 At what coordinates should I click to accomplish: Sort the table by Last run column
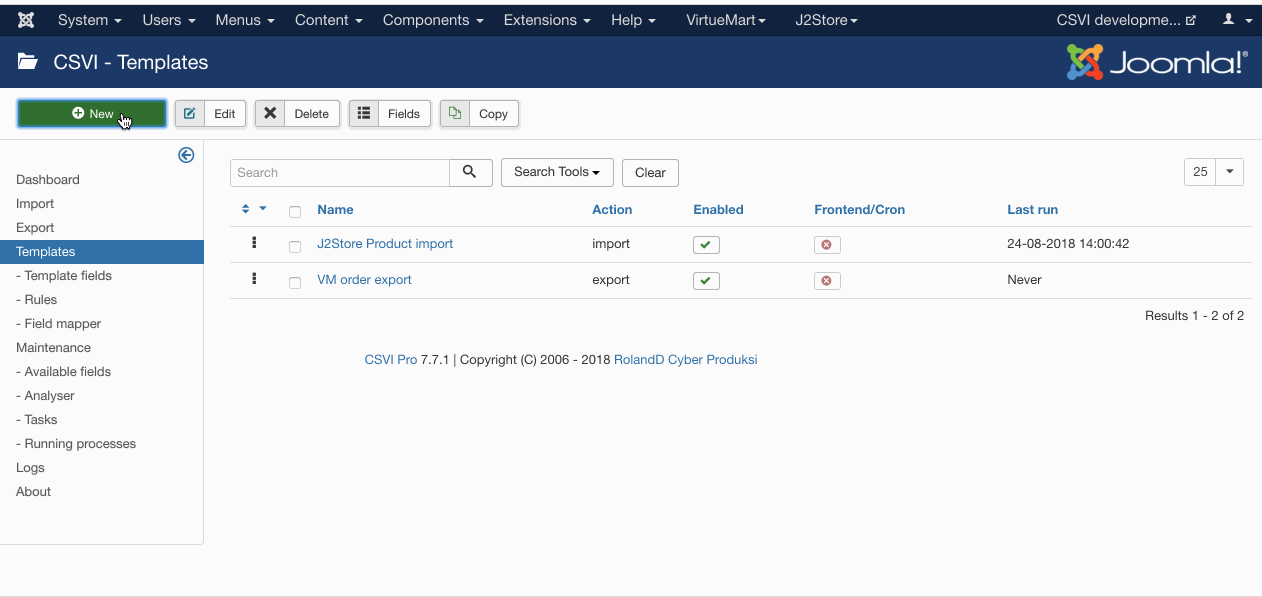coord(1032,210)
